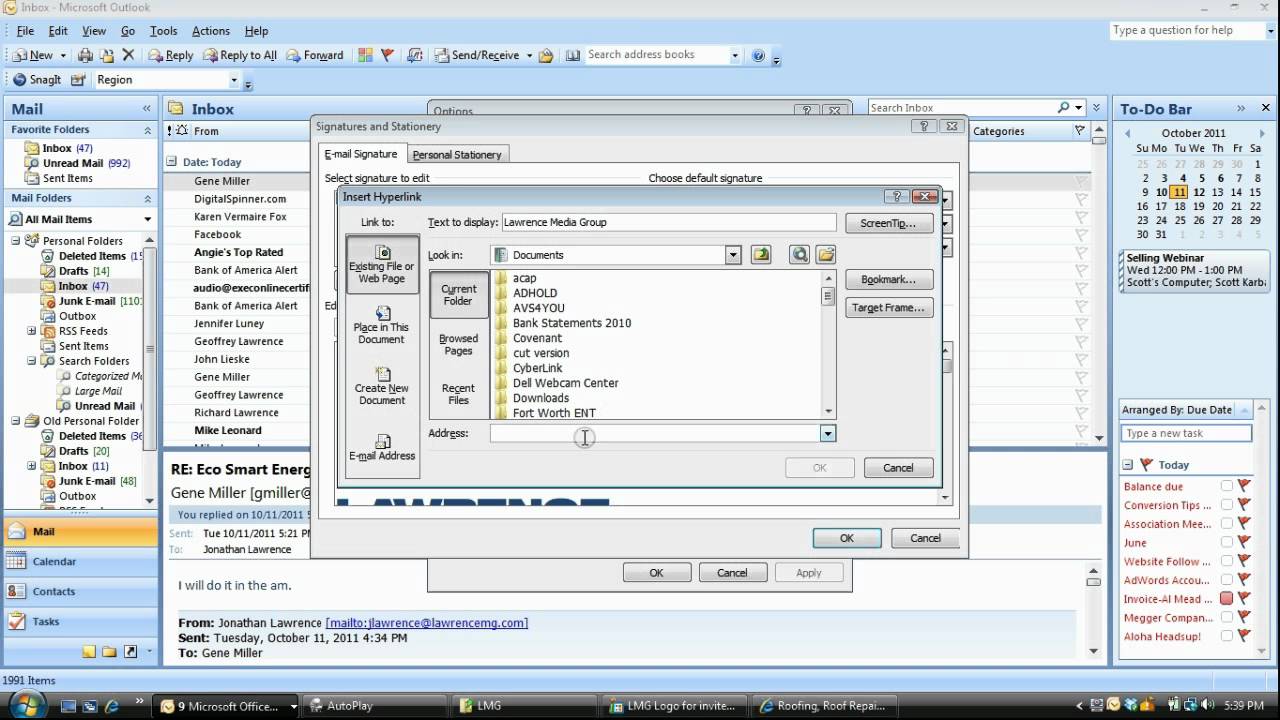The image size is (1280, 720).
Task: Click Up One Folder icon in Insert Hyperlink
Action: [x=761, y=255]
